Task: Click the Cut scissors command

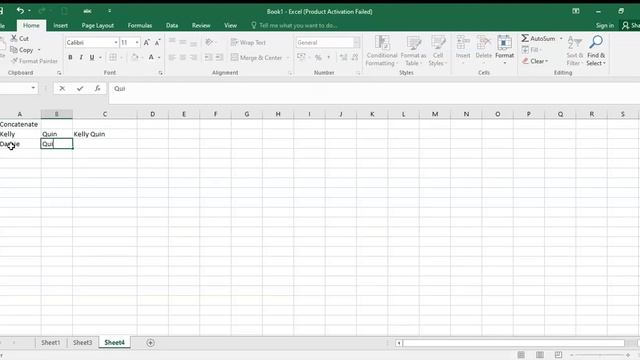Action: [20, 38]
